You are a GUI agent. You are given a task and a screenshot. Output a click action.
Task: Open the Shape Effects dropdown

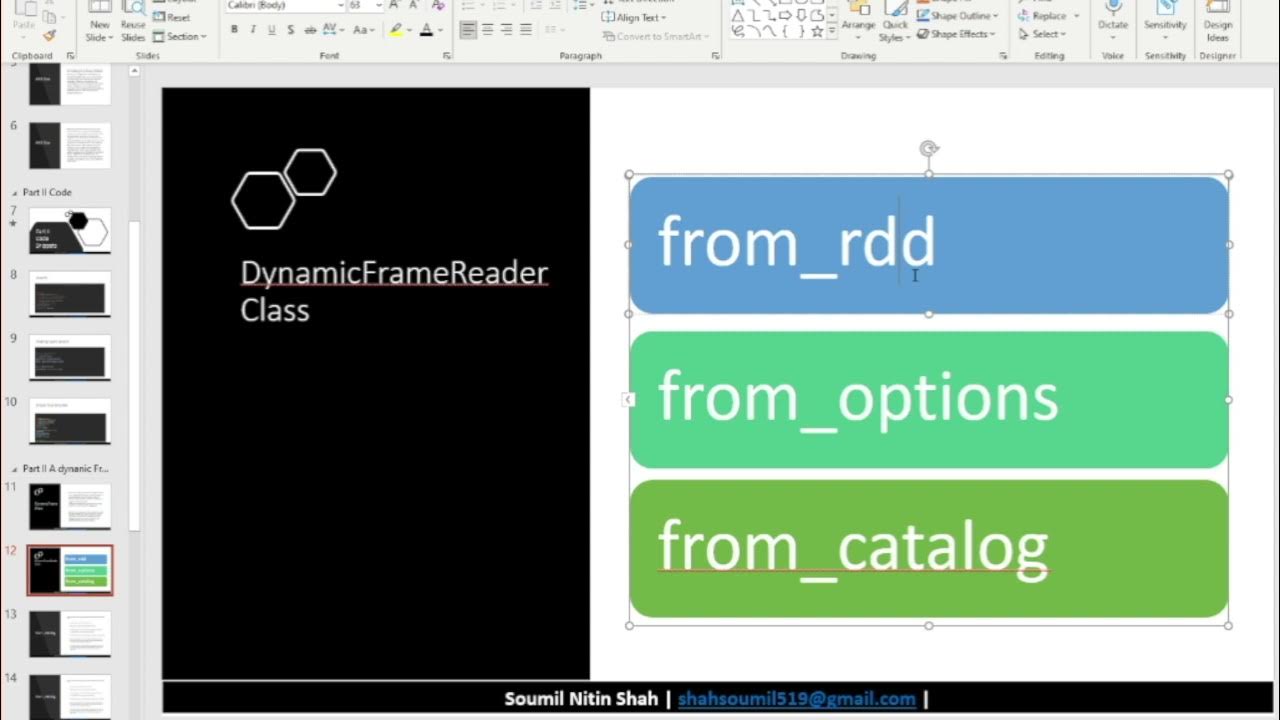[955, 34]
